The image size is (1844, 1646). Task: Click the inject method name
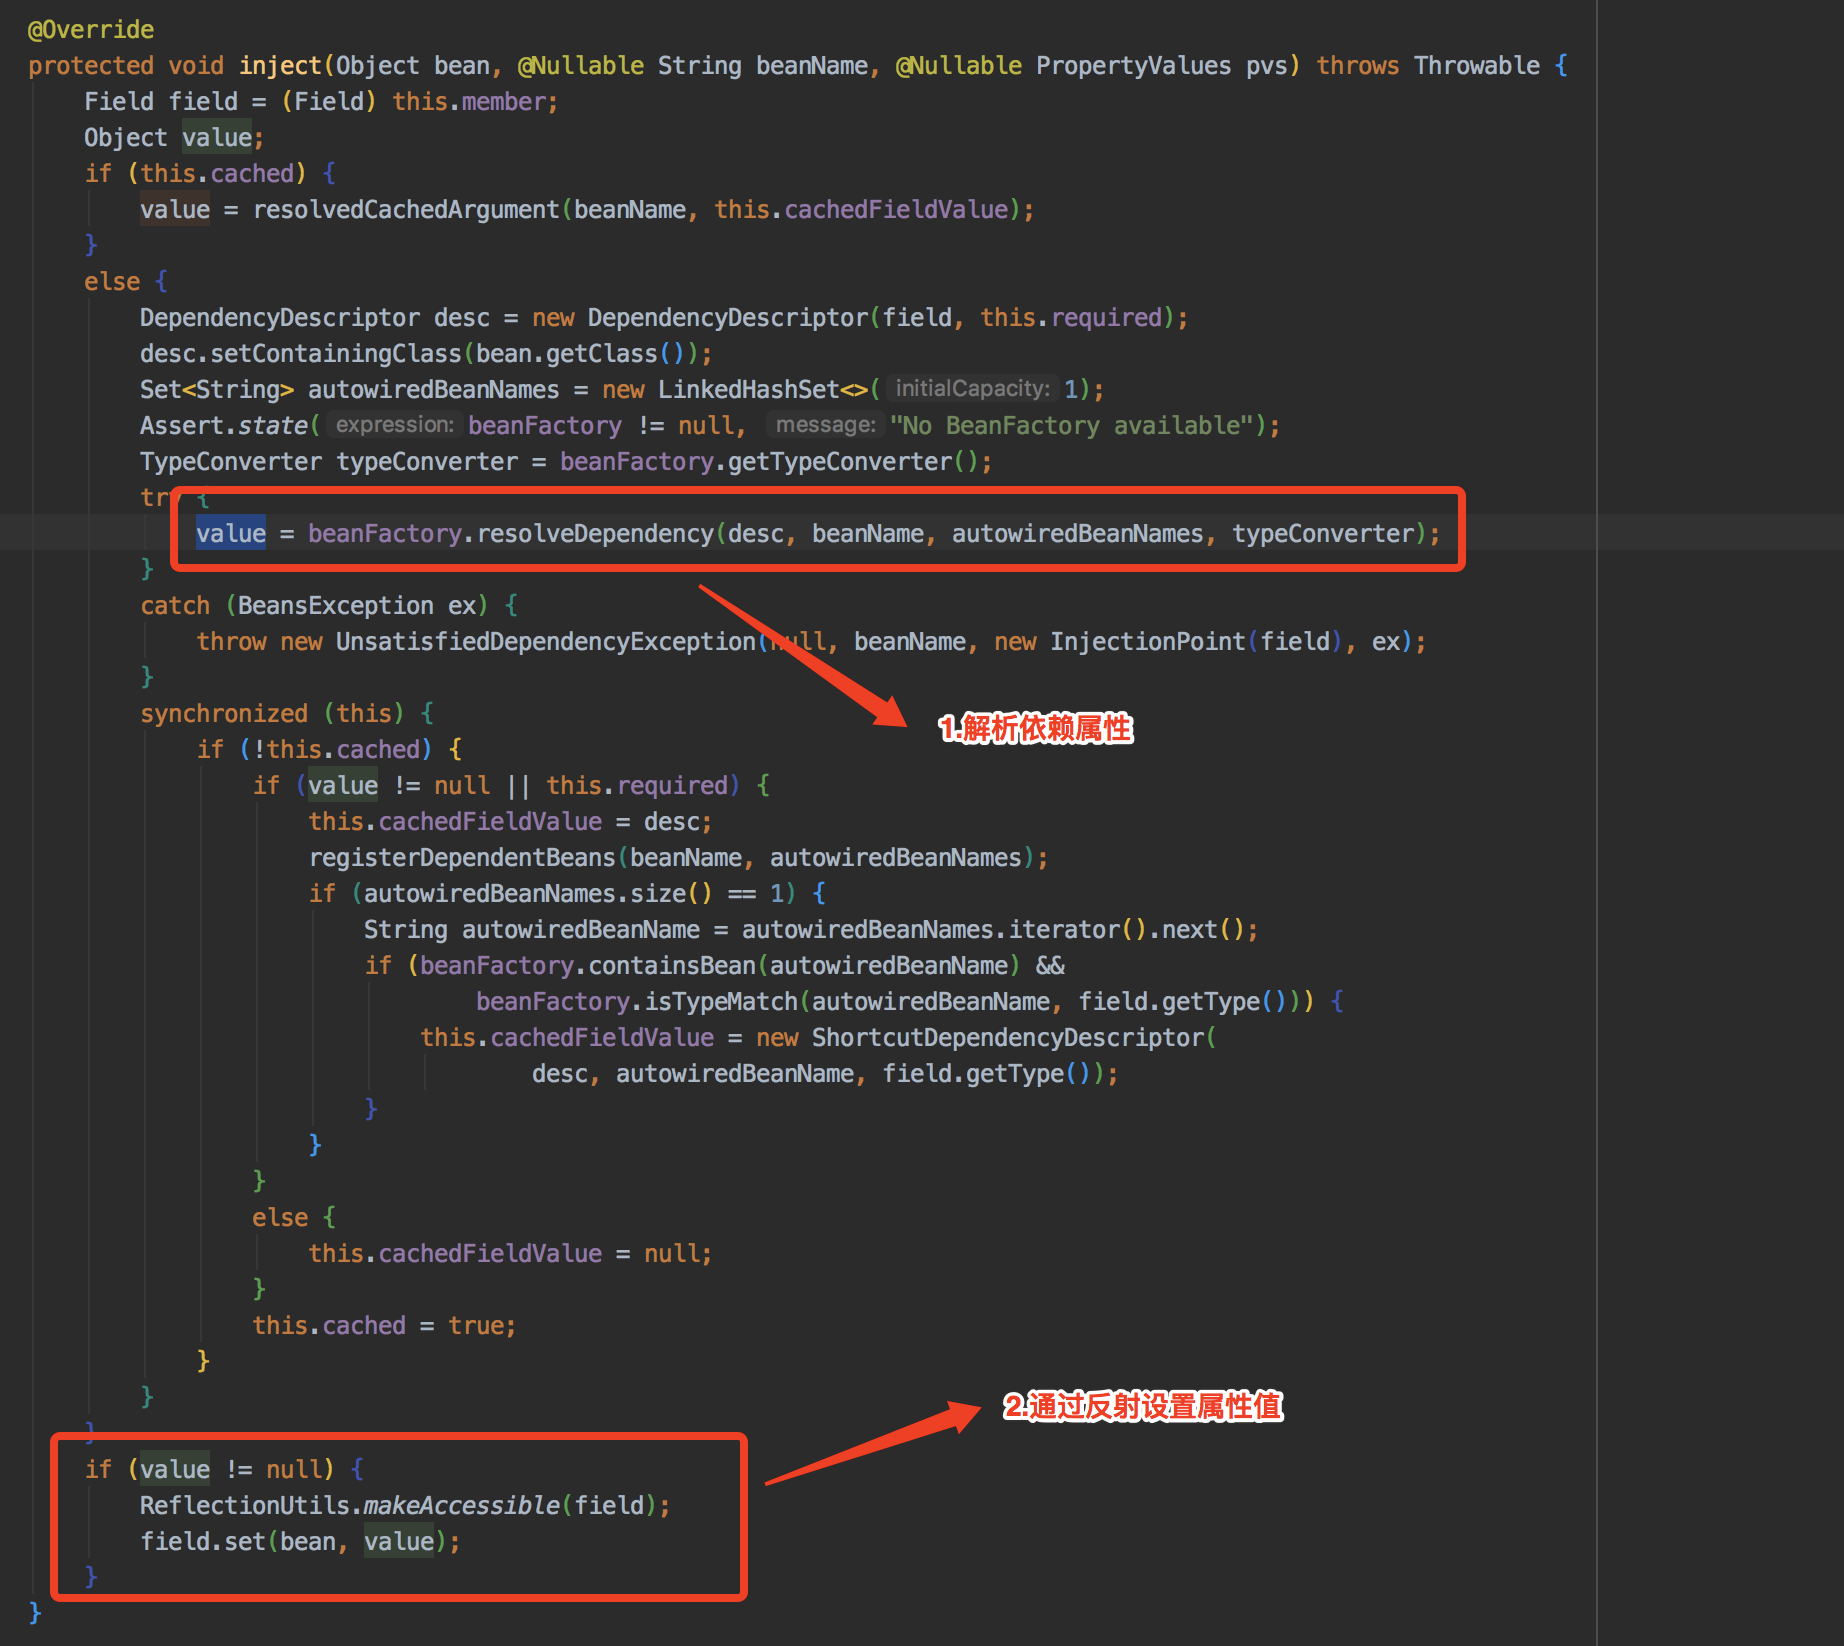click(280, 66)
